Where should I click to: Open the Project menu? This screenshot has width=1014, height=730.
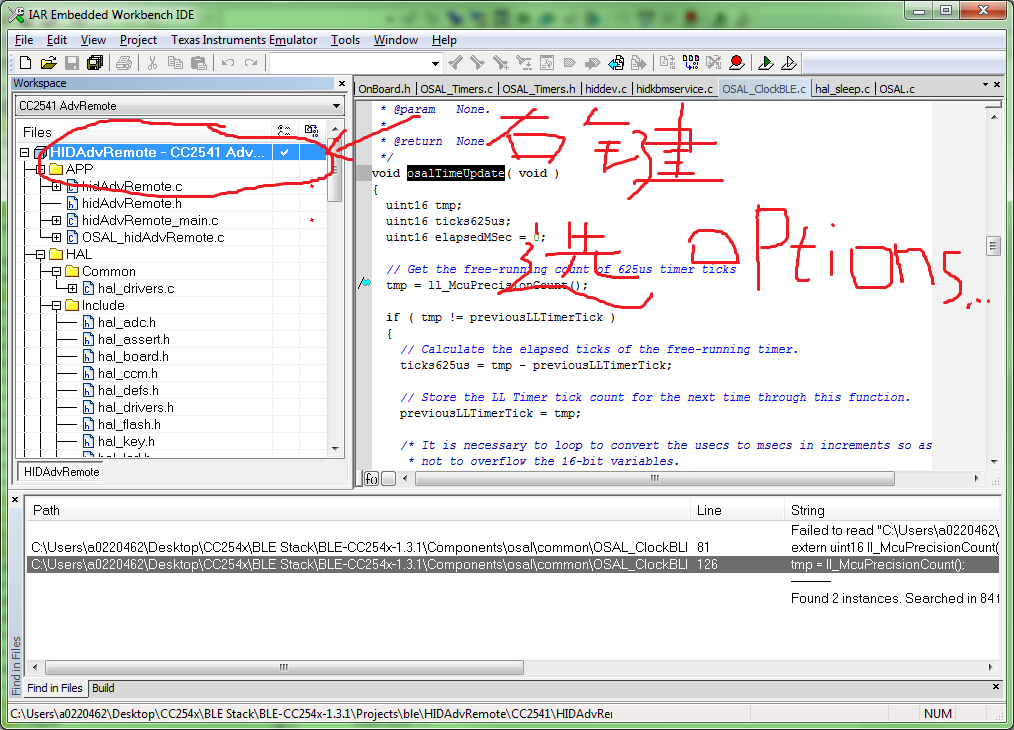point(138,40)
